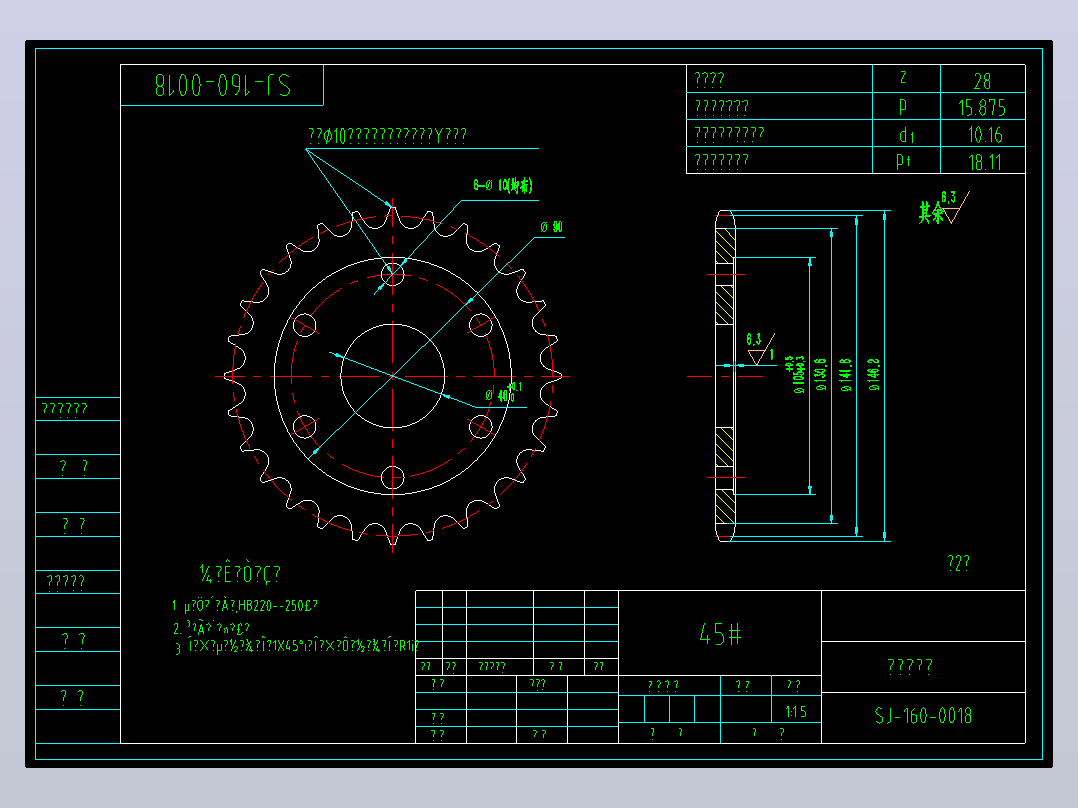Screen dimensions: 1078x808
Task: Click the leader note containing ø10 above the sprocket
Action: 387,135
